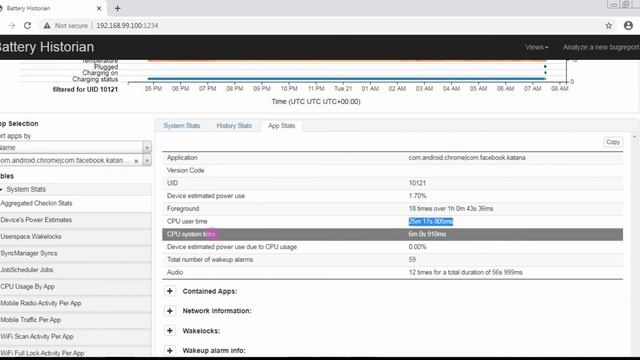Open the Views dropdown menu

click(x=536, y=47)
